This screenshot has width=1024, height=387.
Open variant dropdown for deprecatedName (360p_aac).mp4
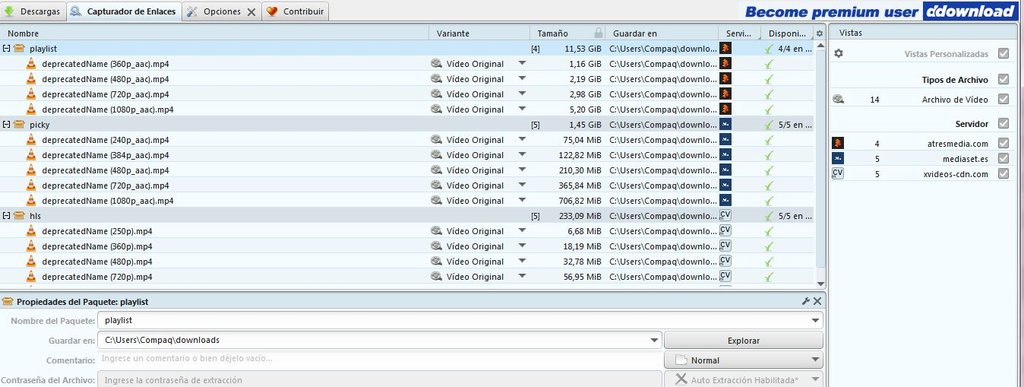coord(522,64)
